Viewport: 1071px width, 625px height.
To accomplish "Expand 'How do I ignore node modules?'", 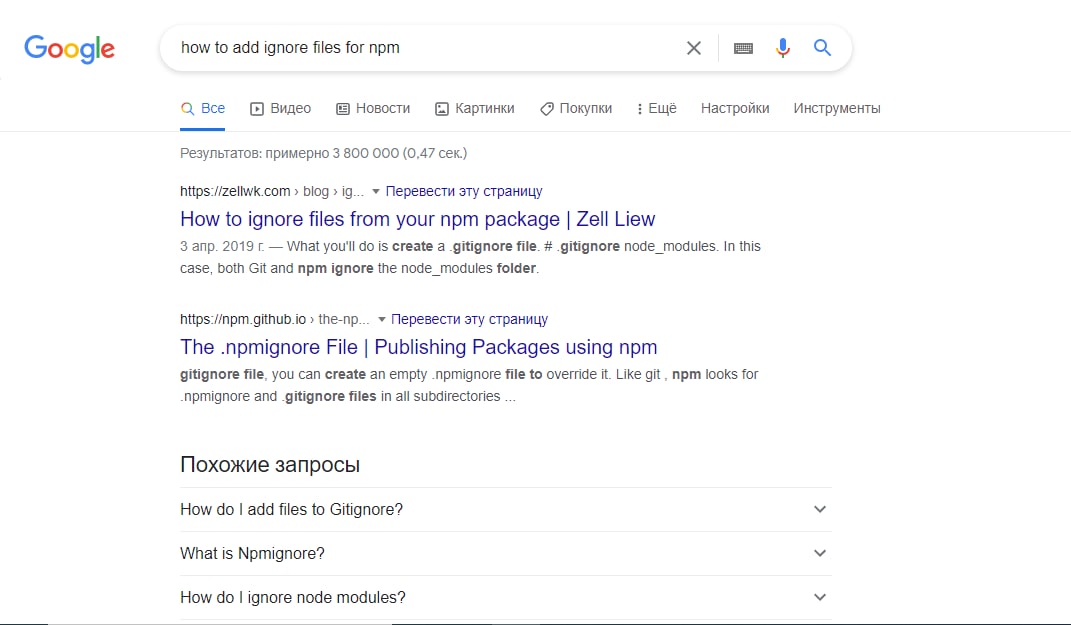I will point(505,597).
